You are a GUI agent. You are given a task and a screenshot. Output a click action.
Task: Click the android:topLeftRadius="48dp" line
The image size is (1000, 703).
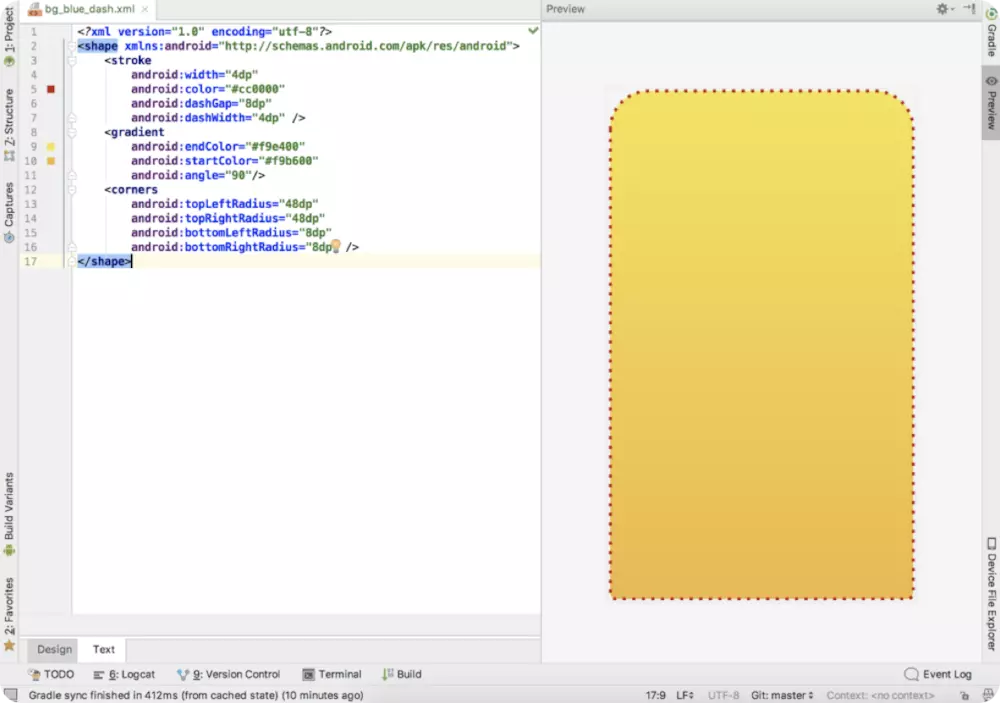(224, 204)
